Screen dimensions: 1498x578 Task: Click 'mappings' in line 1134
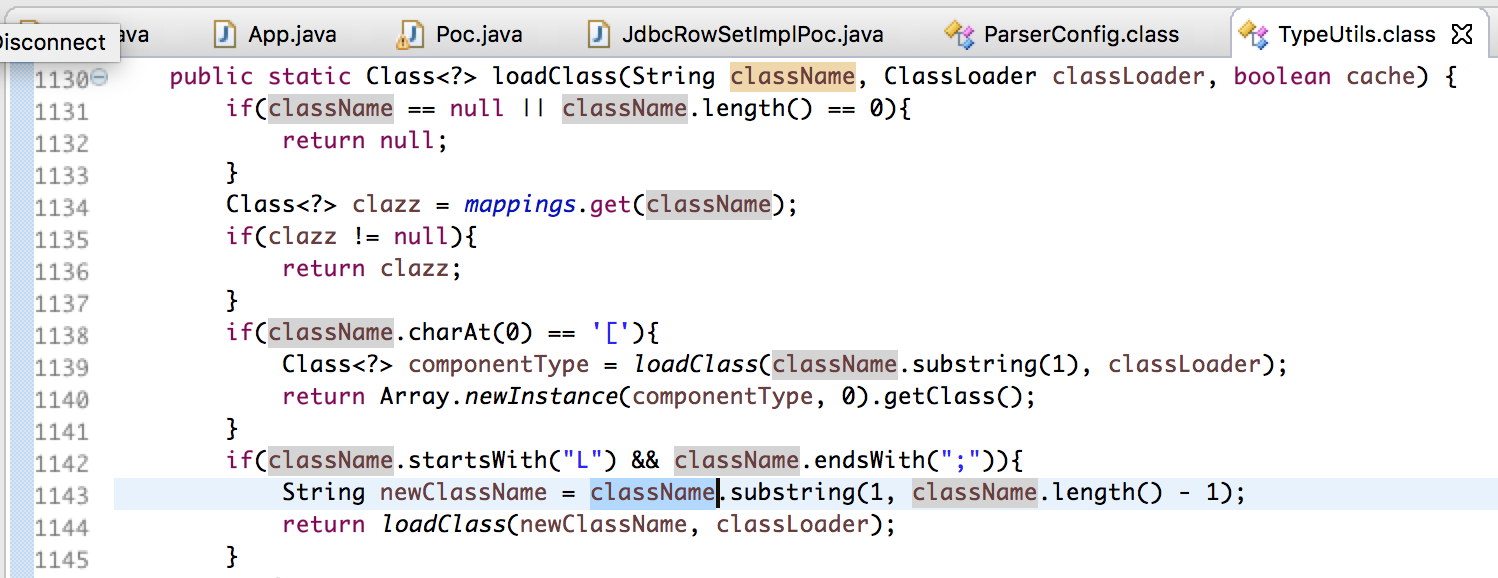[520, 205]
